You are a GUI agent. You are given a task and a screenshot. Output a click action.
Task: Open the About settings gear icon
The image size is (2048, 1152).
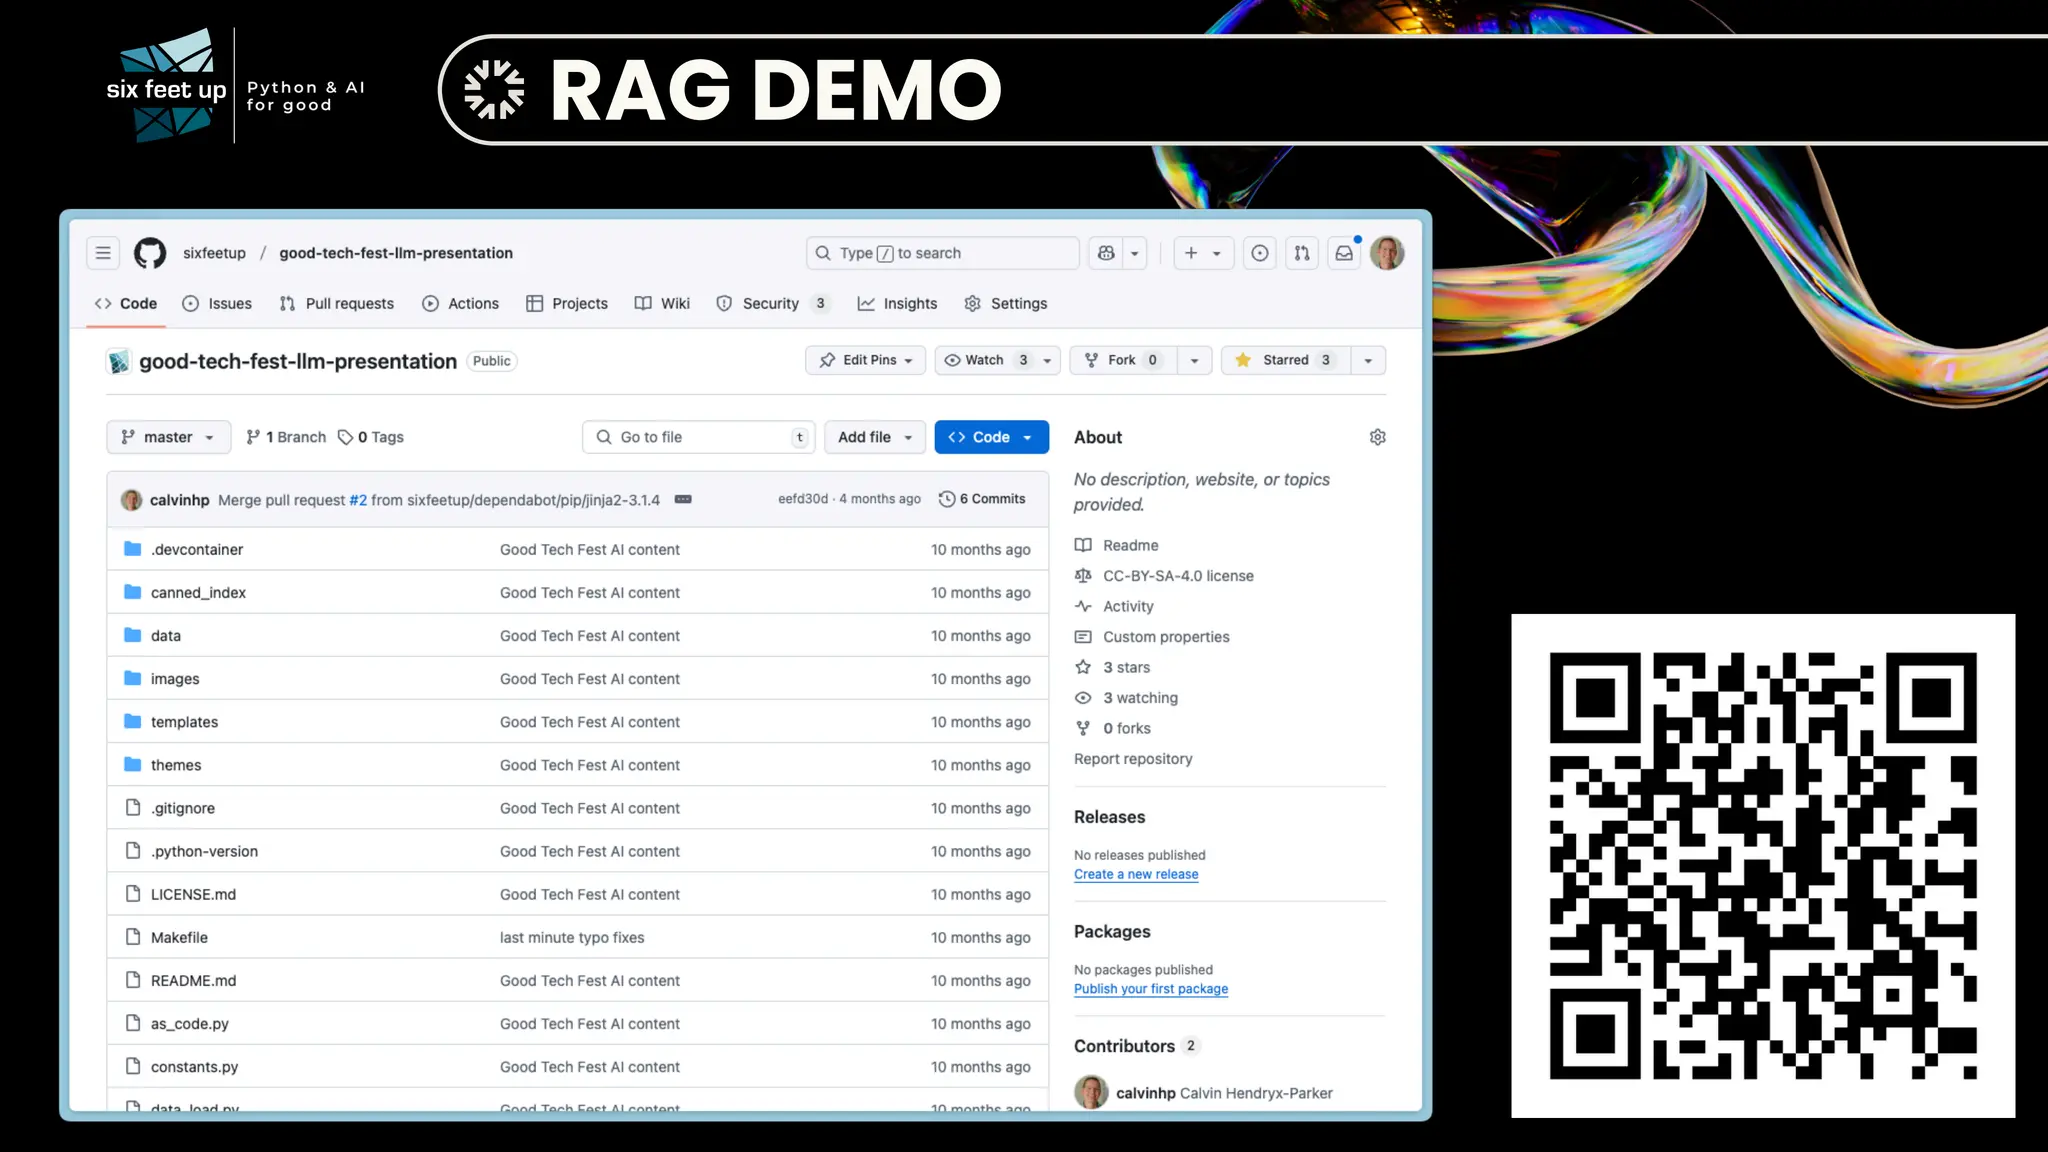click(1377, 437)
